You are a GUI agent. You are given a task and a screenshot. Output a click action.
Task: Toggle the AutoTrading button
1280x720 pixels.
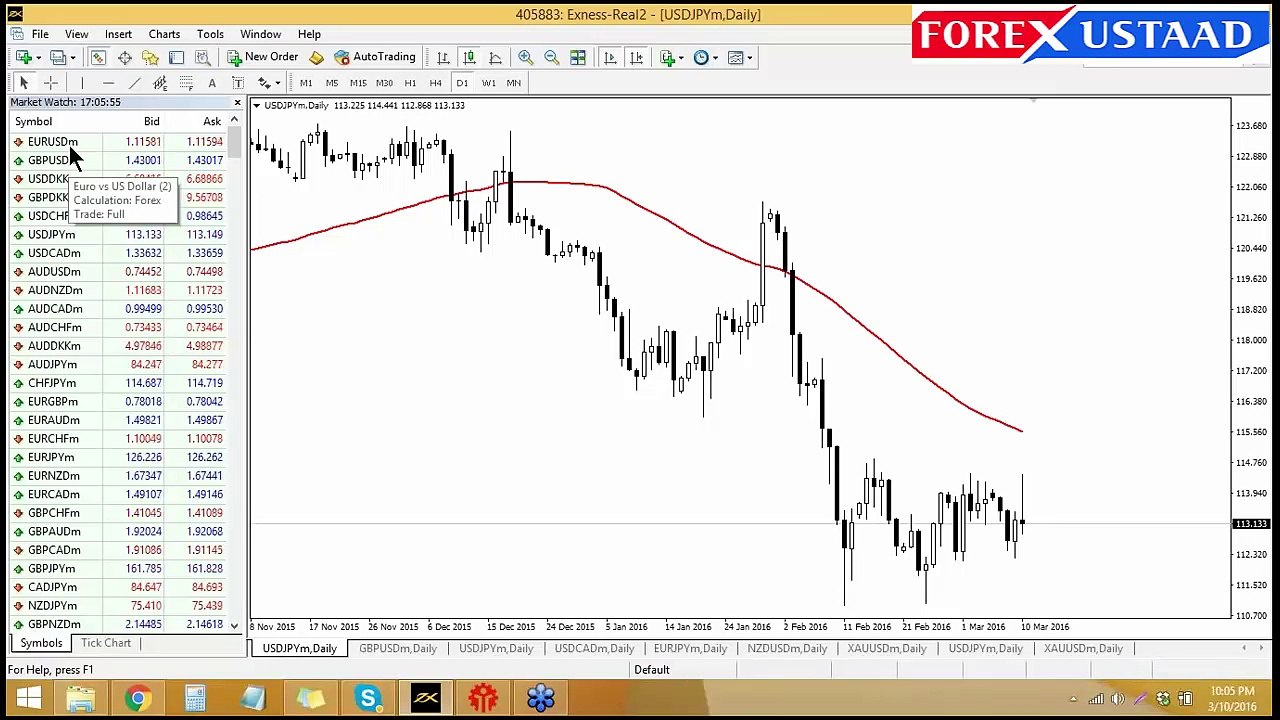click(x=375, y=57)
